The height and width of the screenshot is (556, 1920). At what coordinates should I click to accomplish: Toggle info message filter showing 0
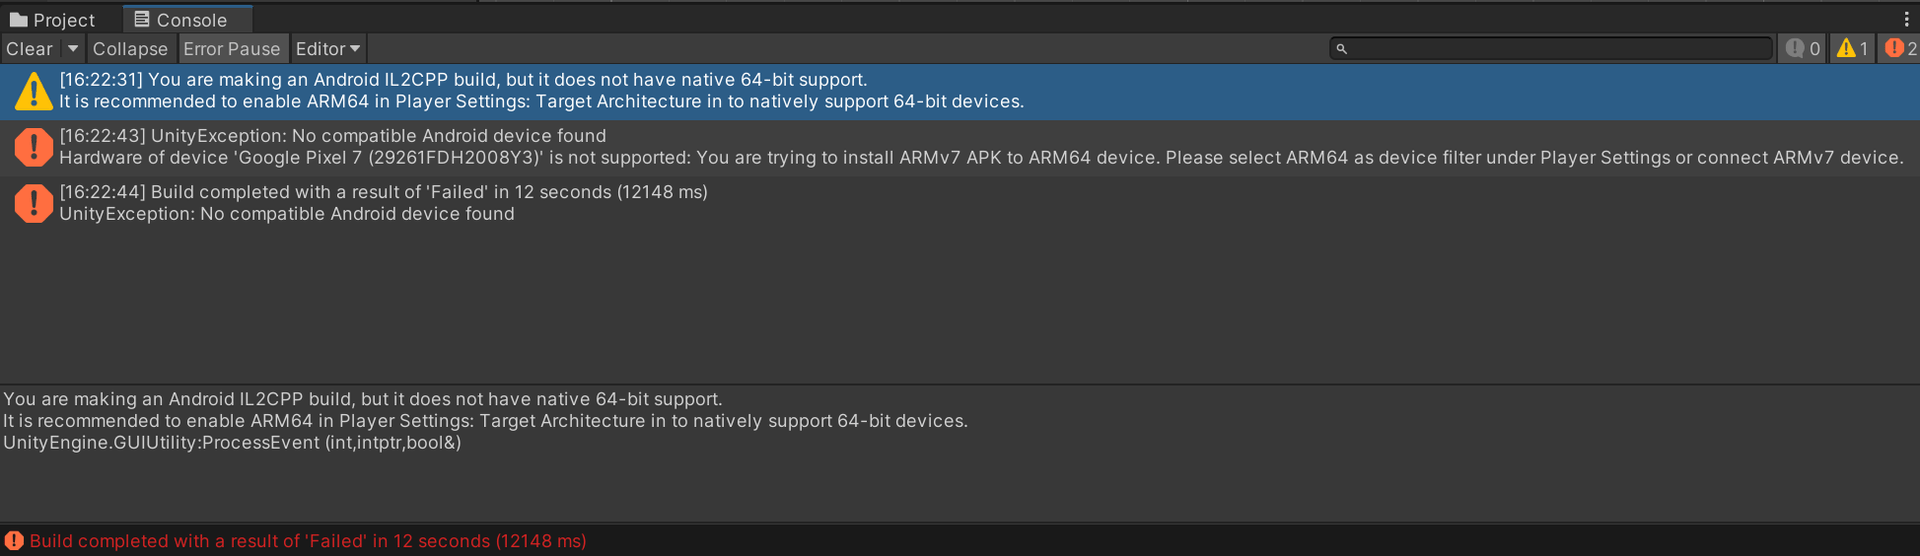[1803, 49]
